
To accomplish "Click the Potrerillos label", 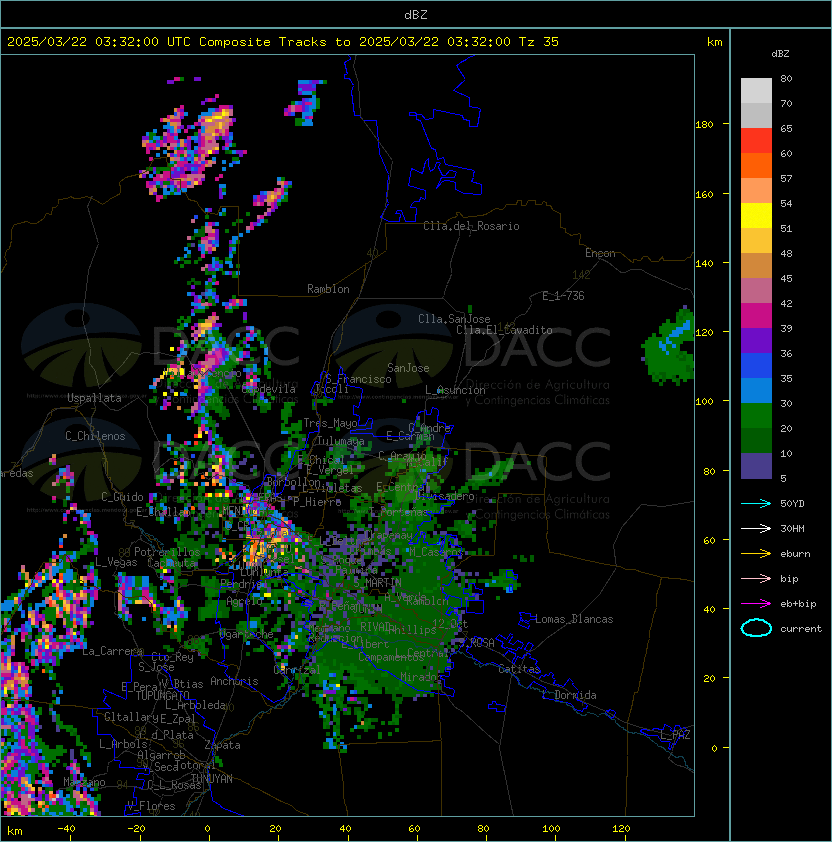I will 167,551.
